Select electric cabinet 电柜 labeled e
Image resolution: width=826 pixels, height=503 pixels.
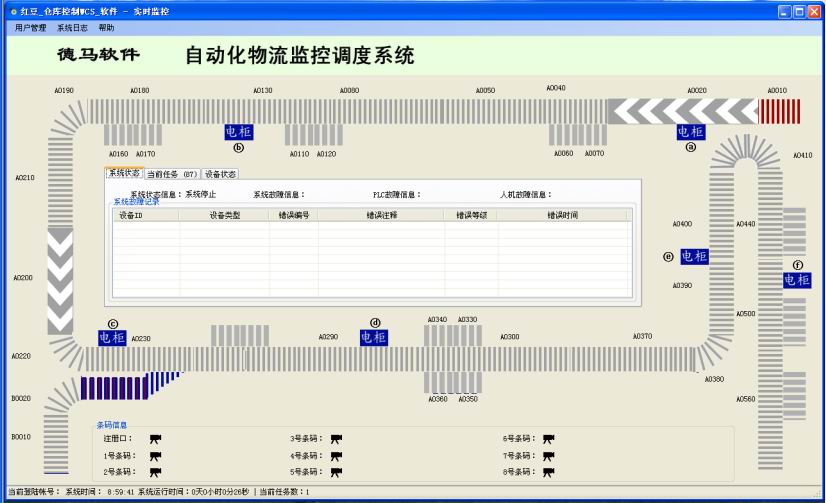coord(694,256)
